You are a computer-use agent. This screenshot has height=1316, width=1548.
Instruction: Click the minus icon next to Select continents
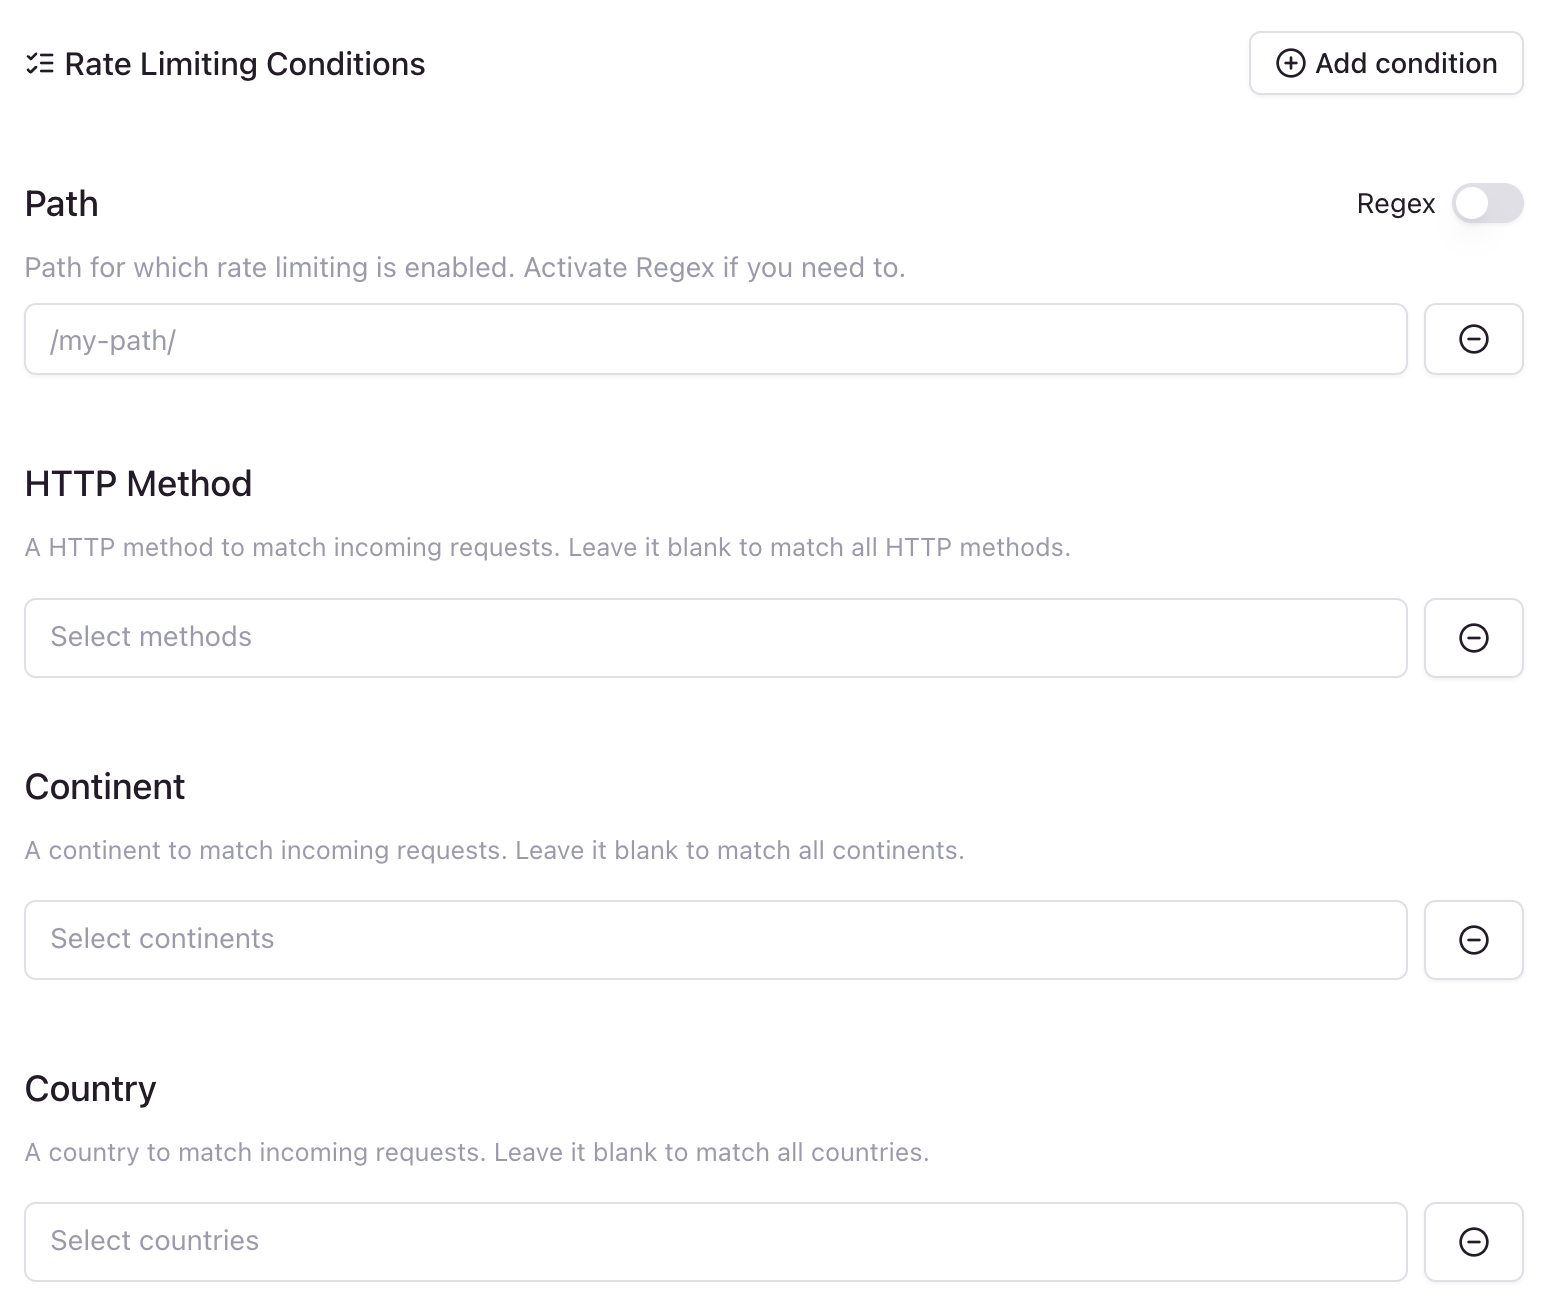[1474, 940]
